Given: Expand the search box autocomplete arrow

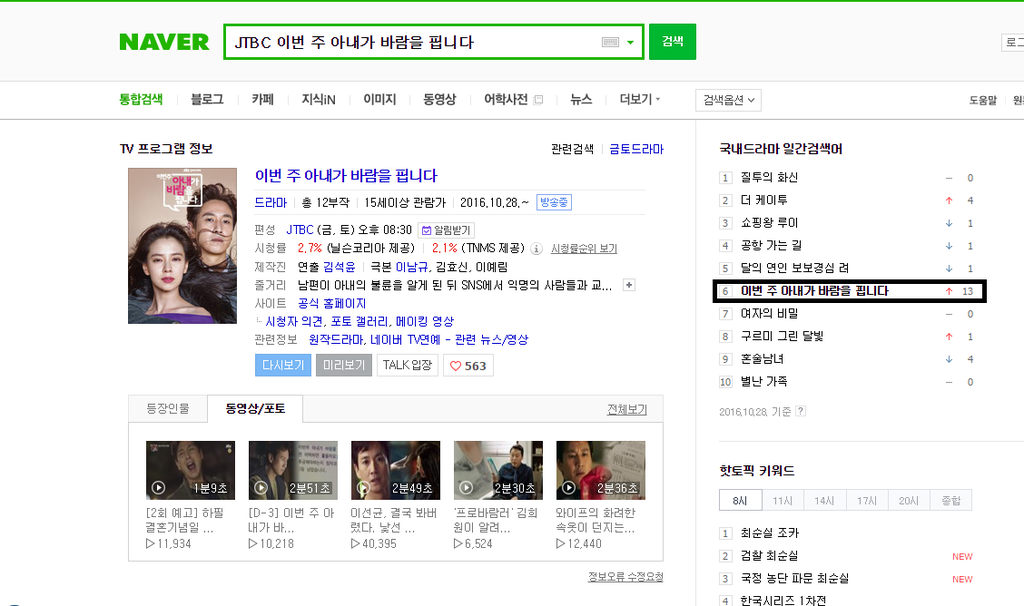Looking at the screenshot, I should point(630,42).
